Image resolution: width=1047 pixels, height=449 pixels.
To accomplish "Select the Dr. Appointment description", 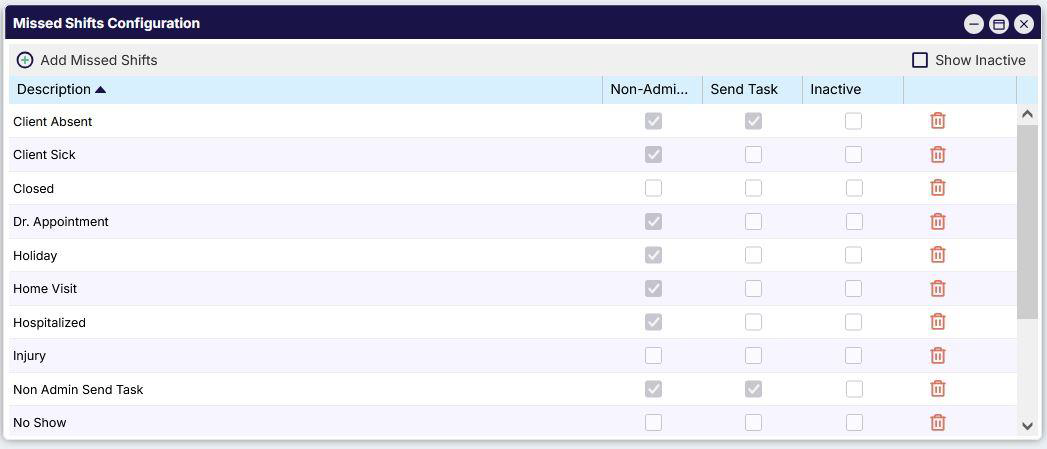I will click(61, 222).
